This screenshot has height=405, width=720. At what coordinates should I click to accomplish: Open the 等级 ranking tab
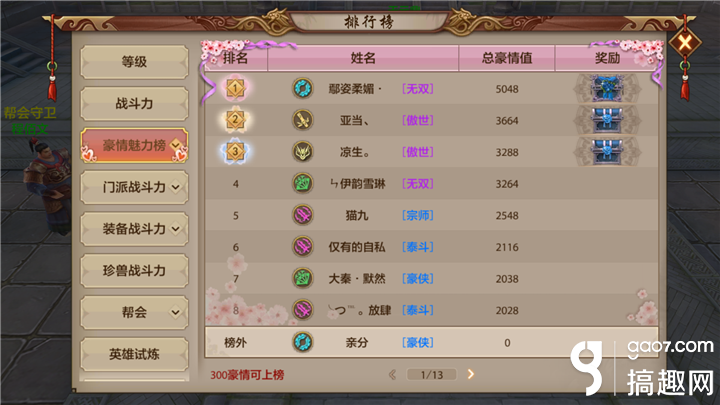(x=134, y=62)
